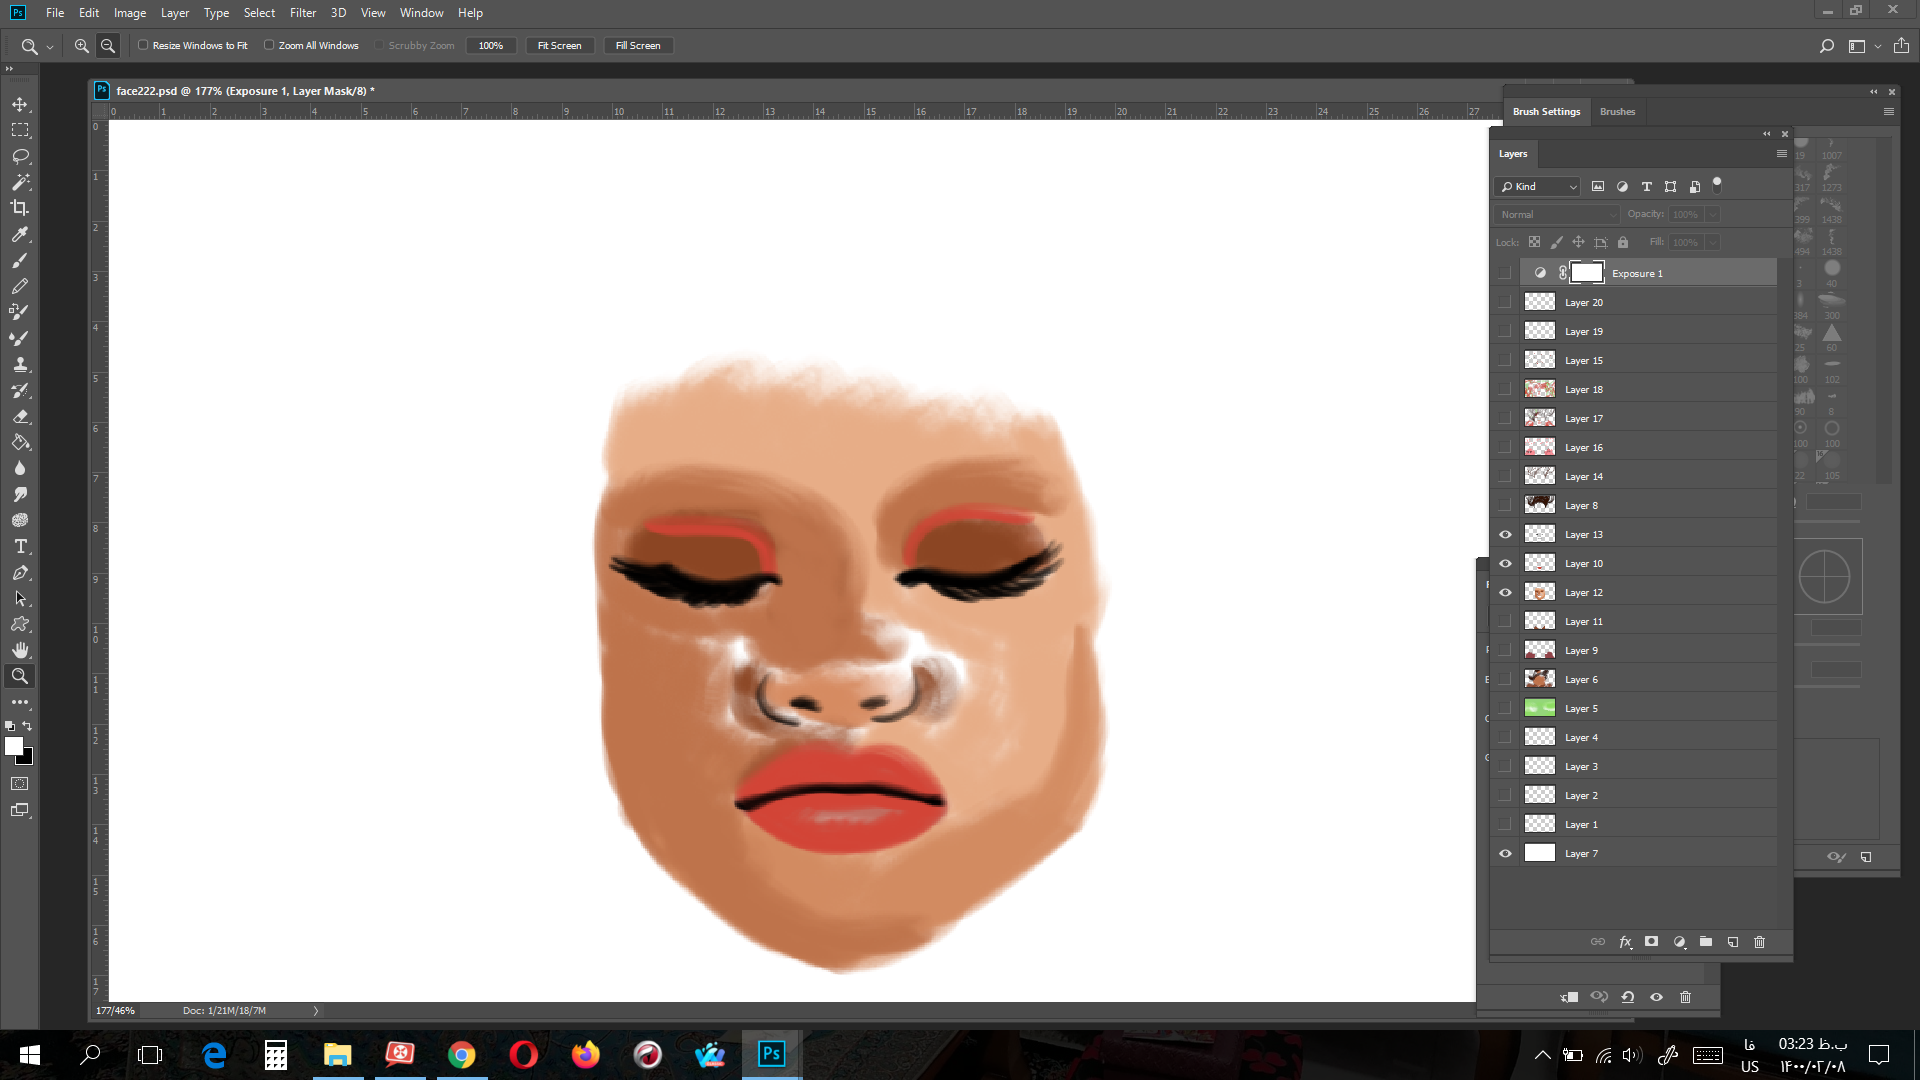
Task: Open the Brush Settings panel menu
Action: pyautogui.click(x=1889, y=112)
